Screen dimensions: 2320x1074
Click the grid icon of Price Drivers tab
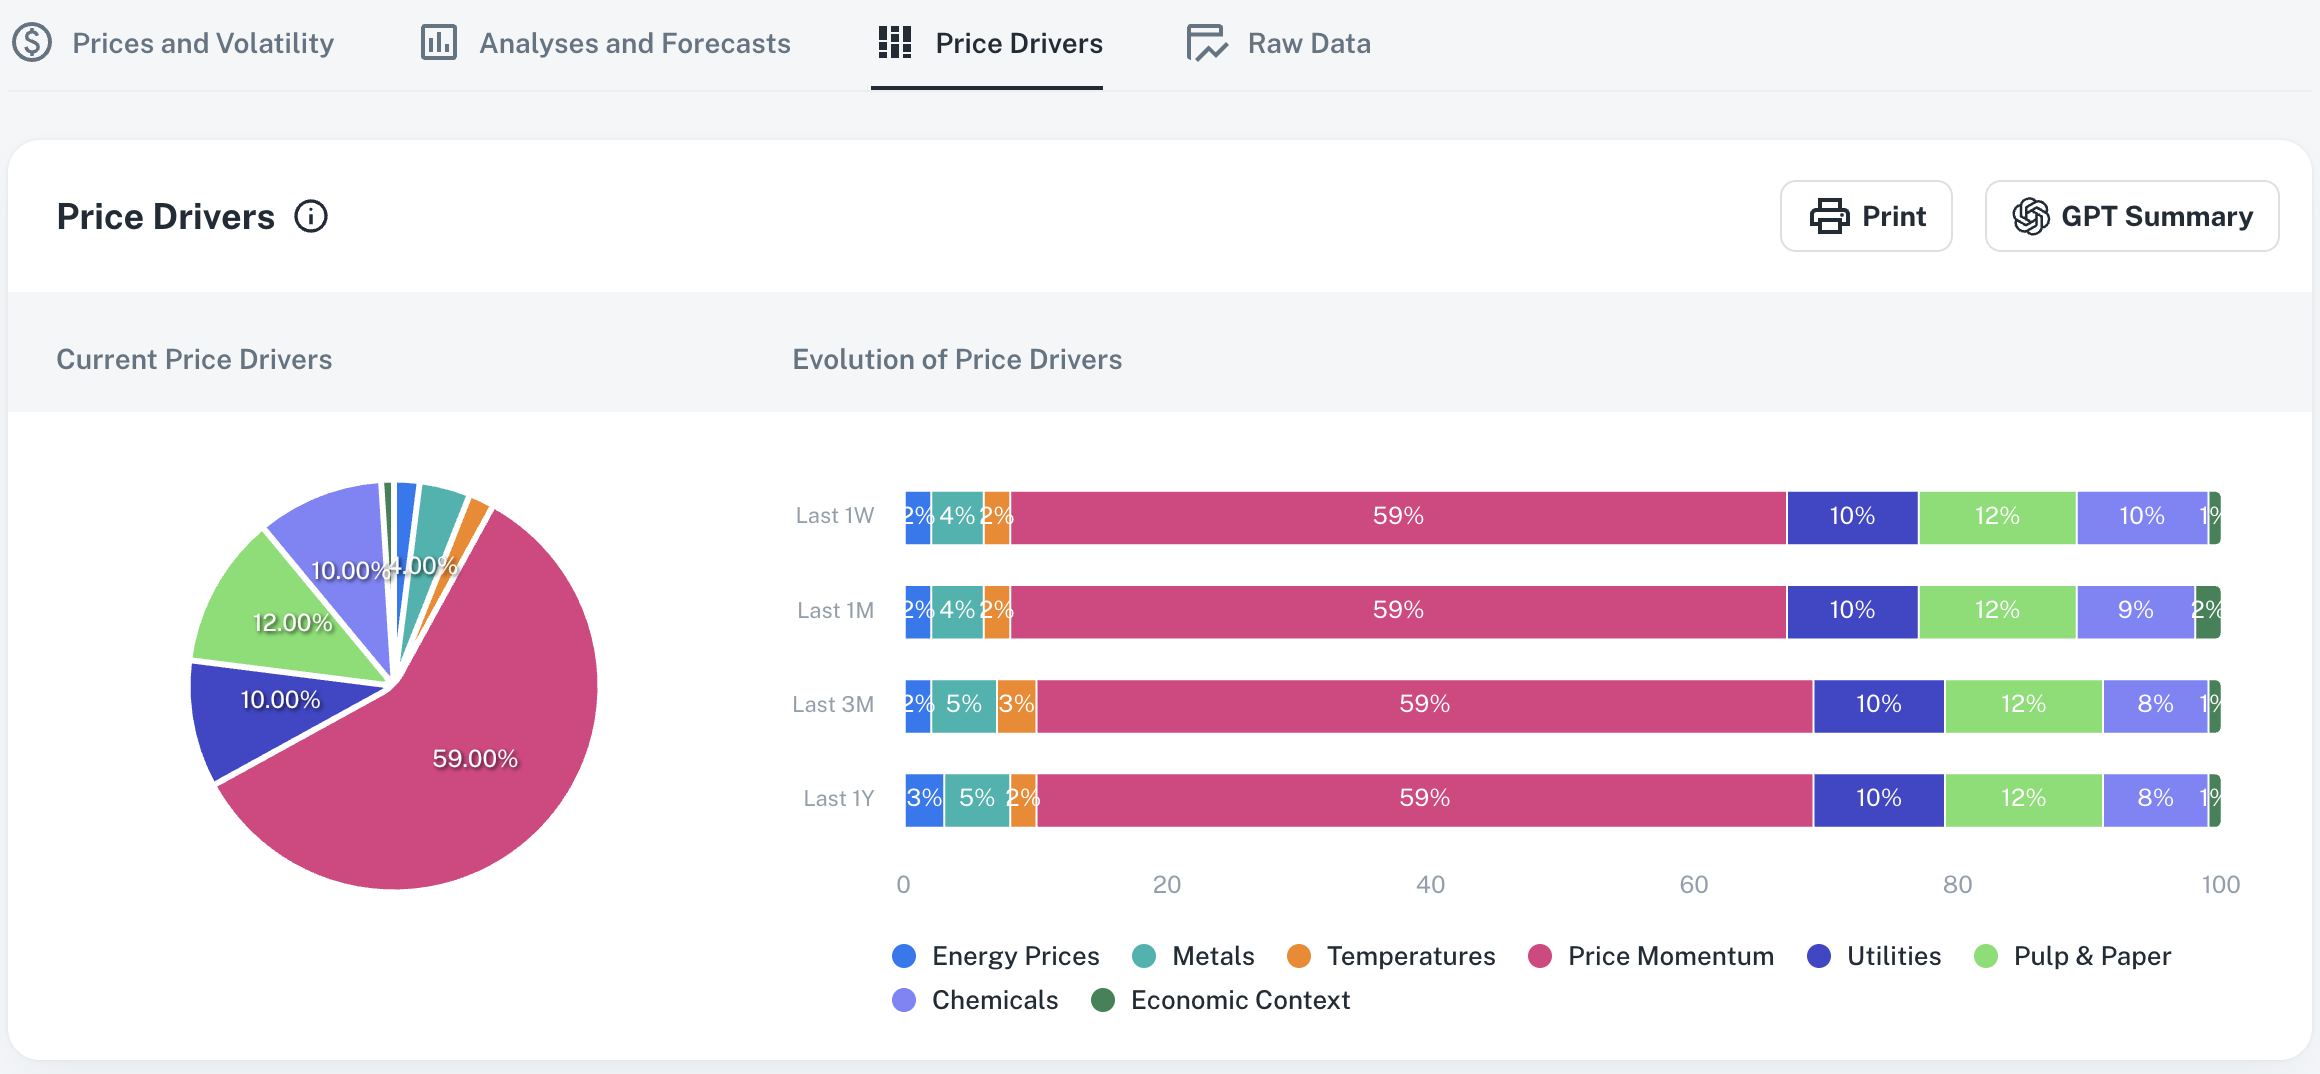click(894, 43)
